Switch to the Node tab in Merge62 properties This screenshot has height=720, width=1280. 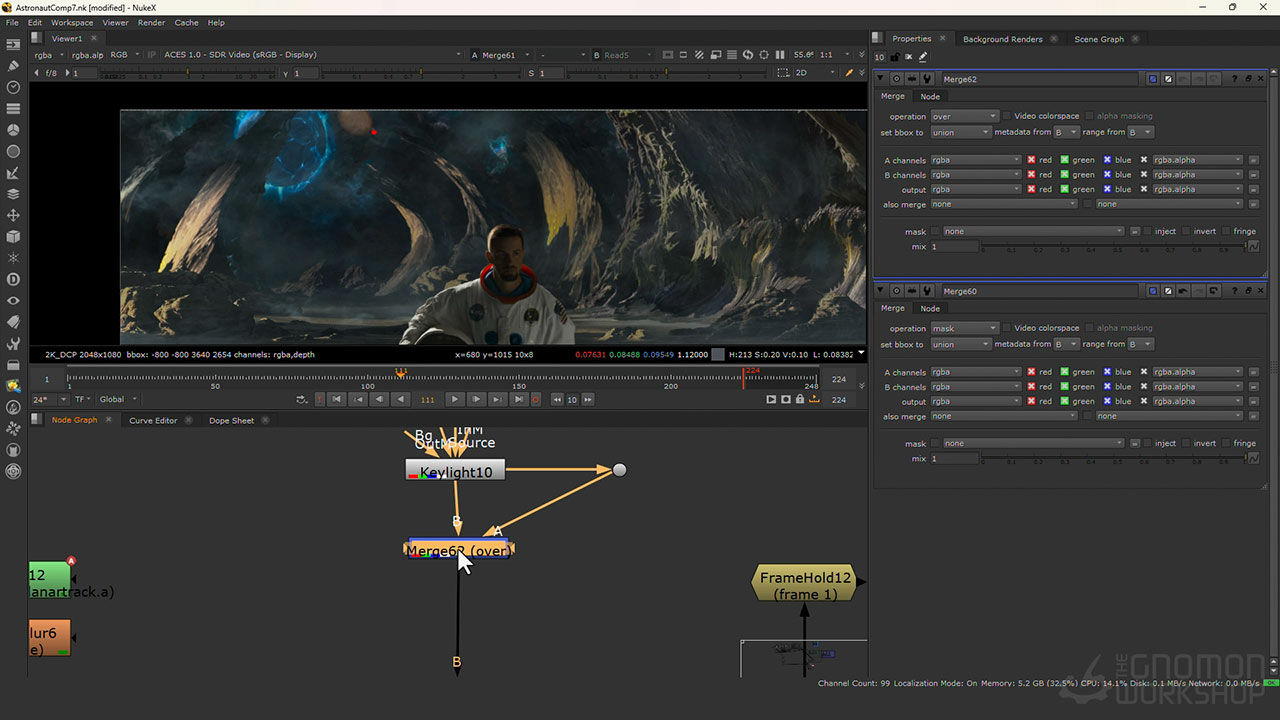click(930, 96)
